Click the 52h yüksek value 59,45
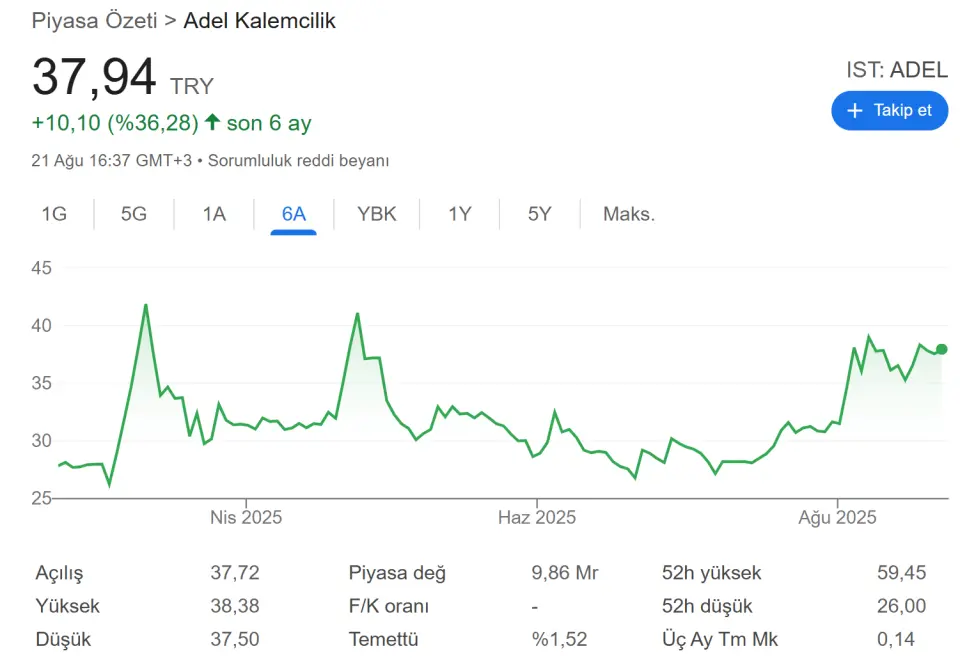The image size is (960, 658). coord(901,572)
